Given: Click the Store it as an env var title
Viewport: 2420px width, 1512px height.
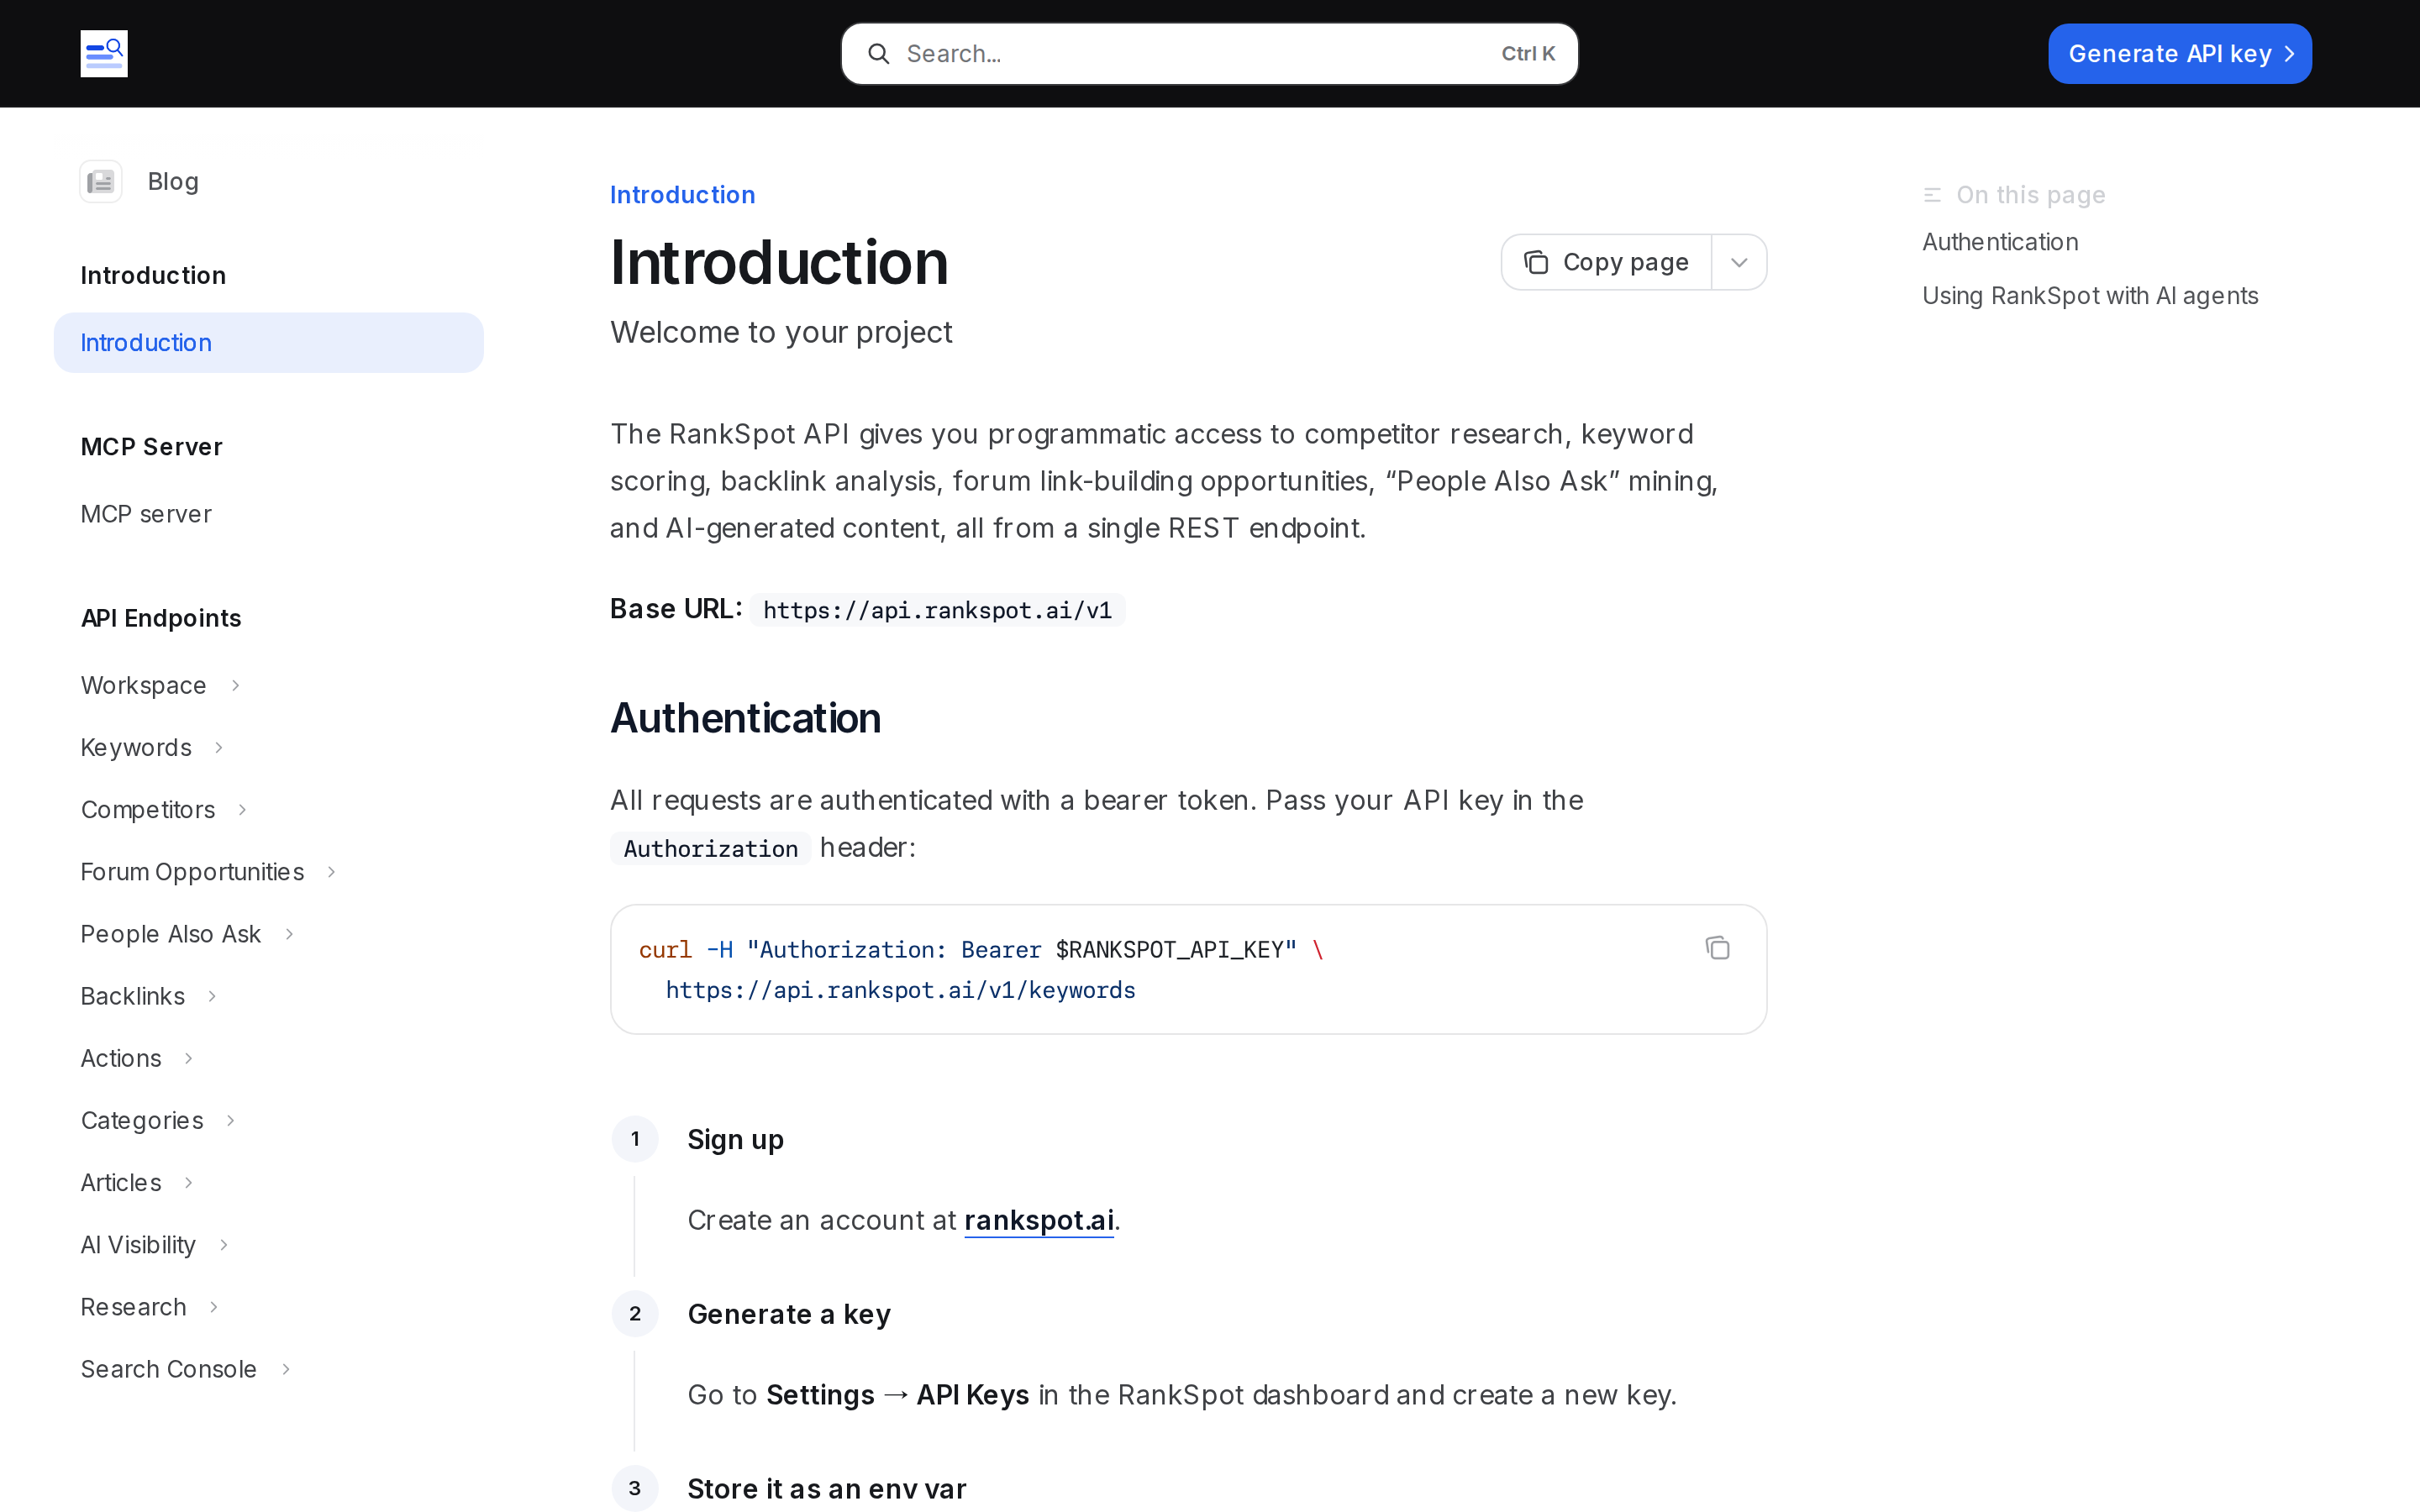Looking at the screenshot, I should 827,1489.
